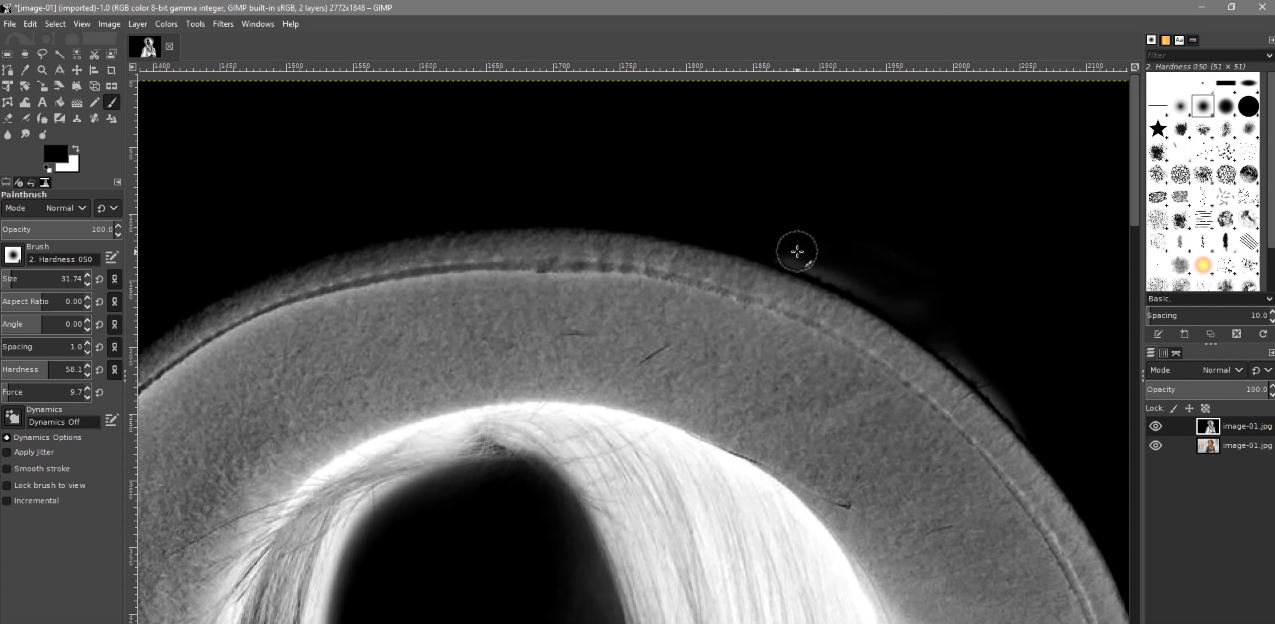Select the Pencil tool
Screen dimensions: 1275x624
[94, 102]
